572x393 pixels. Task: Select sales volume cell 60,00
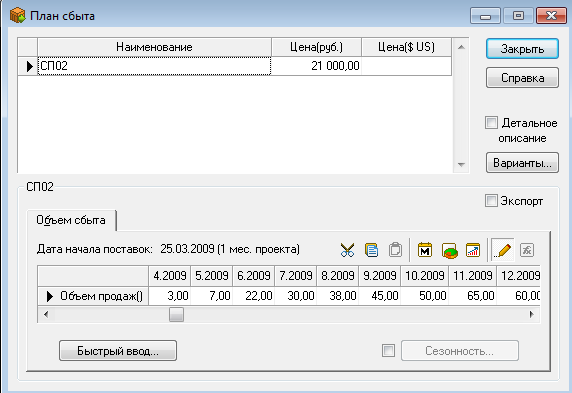pyautogui.click(x=518, y=296)
